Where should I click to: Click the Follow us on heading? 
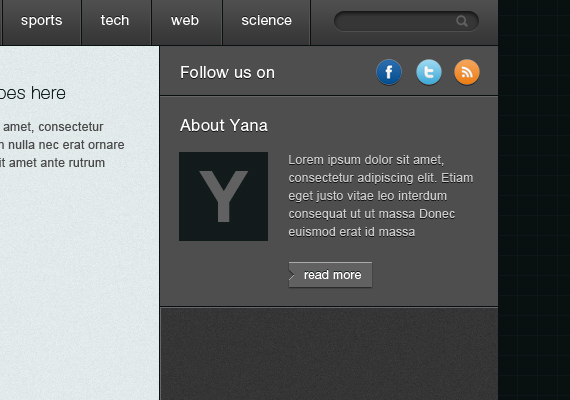tap(227, 72)
